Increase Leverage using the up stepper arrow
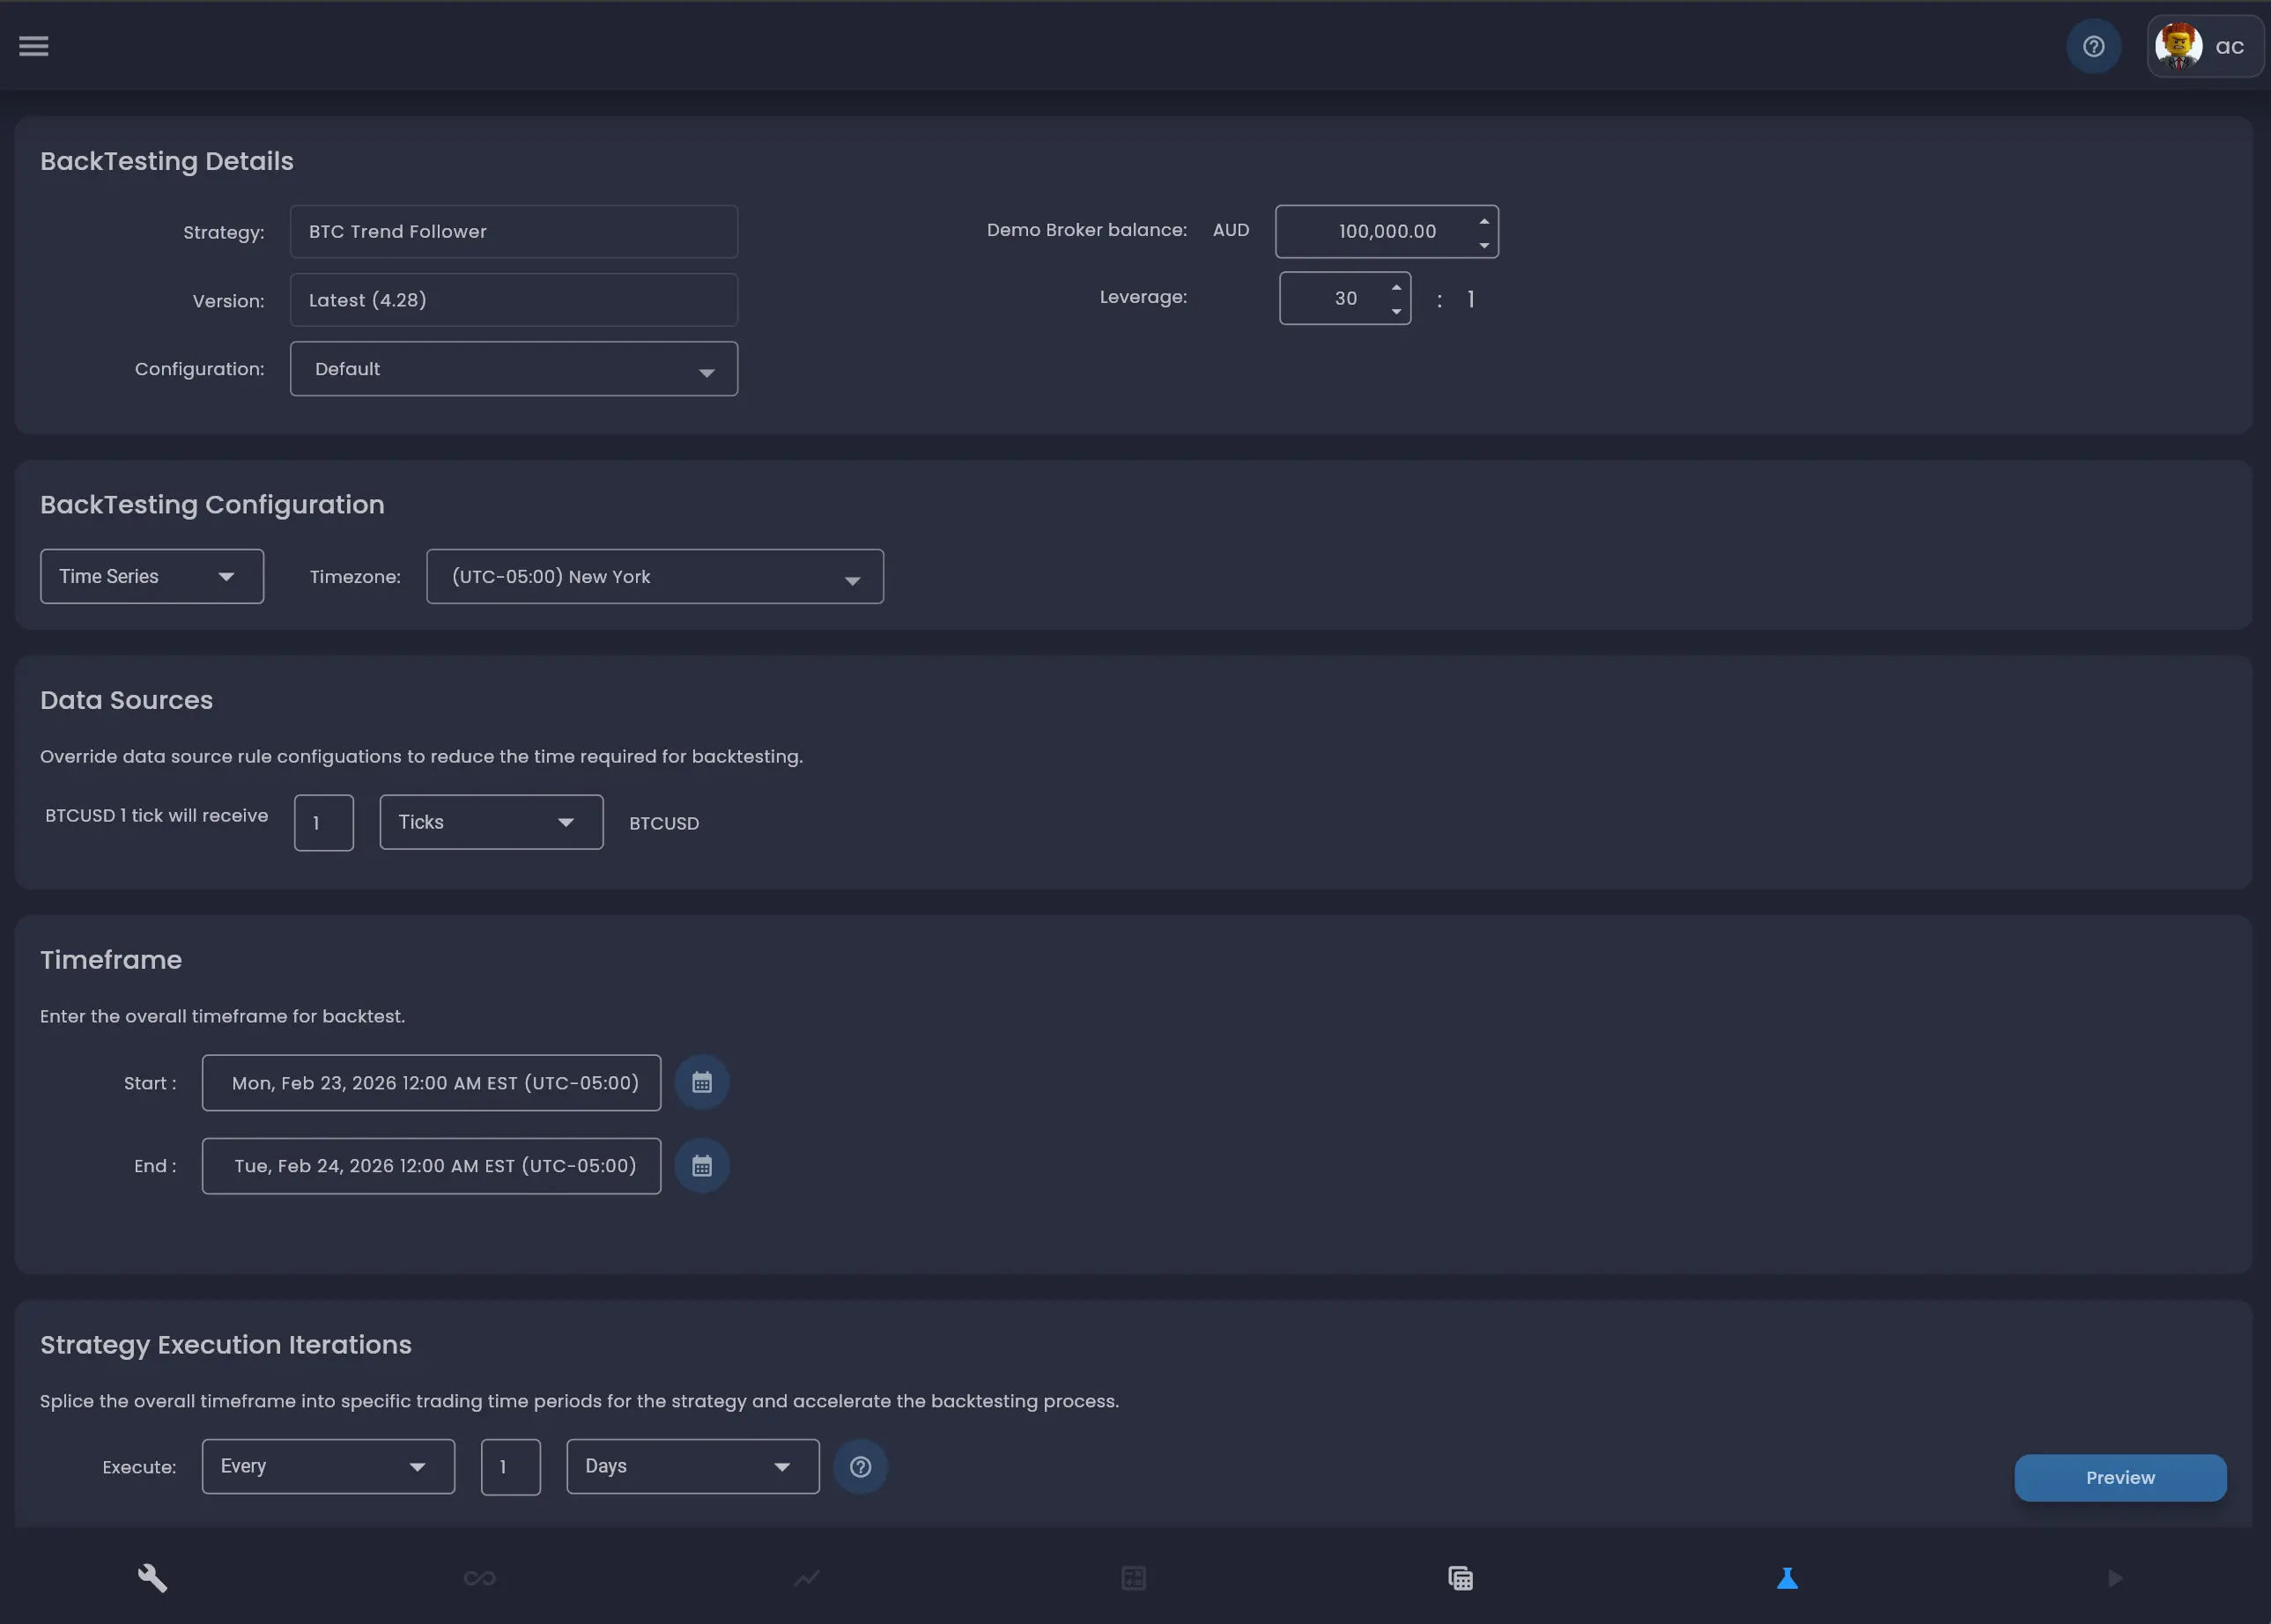 (1396, 286)
